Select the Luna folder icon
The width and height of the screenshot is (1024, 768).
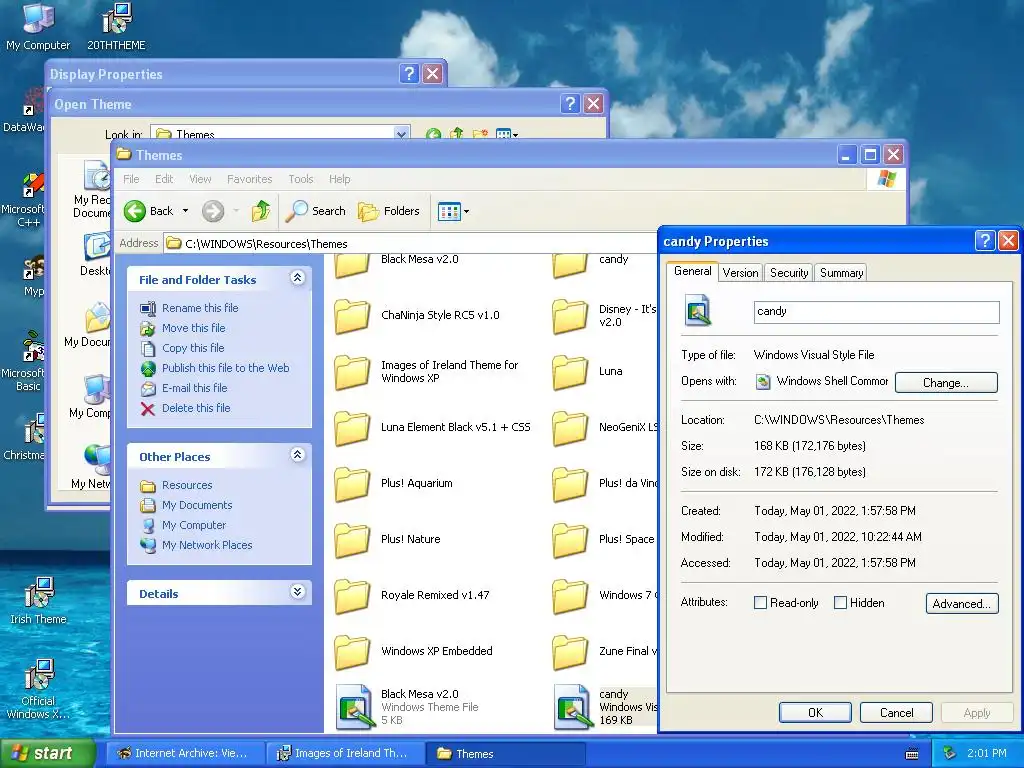[x=570, y=372]
